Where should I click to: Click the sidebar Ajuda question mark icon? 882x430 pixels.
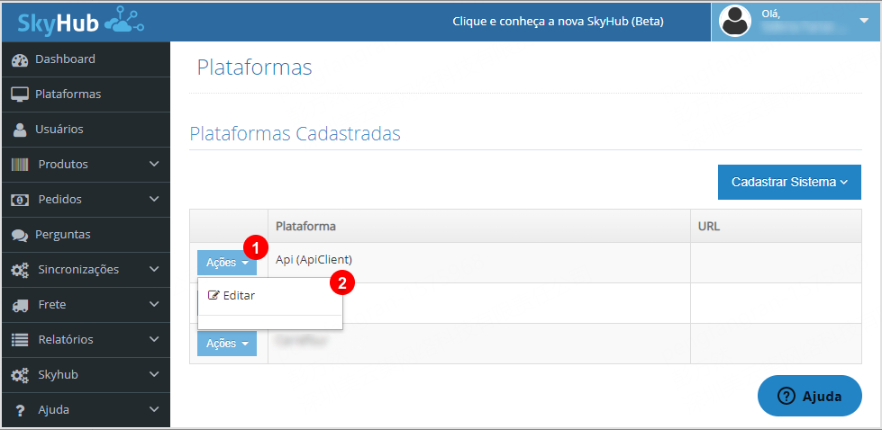click(x=20, y=410)
